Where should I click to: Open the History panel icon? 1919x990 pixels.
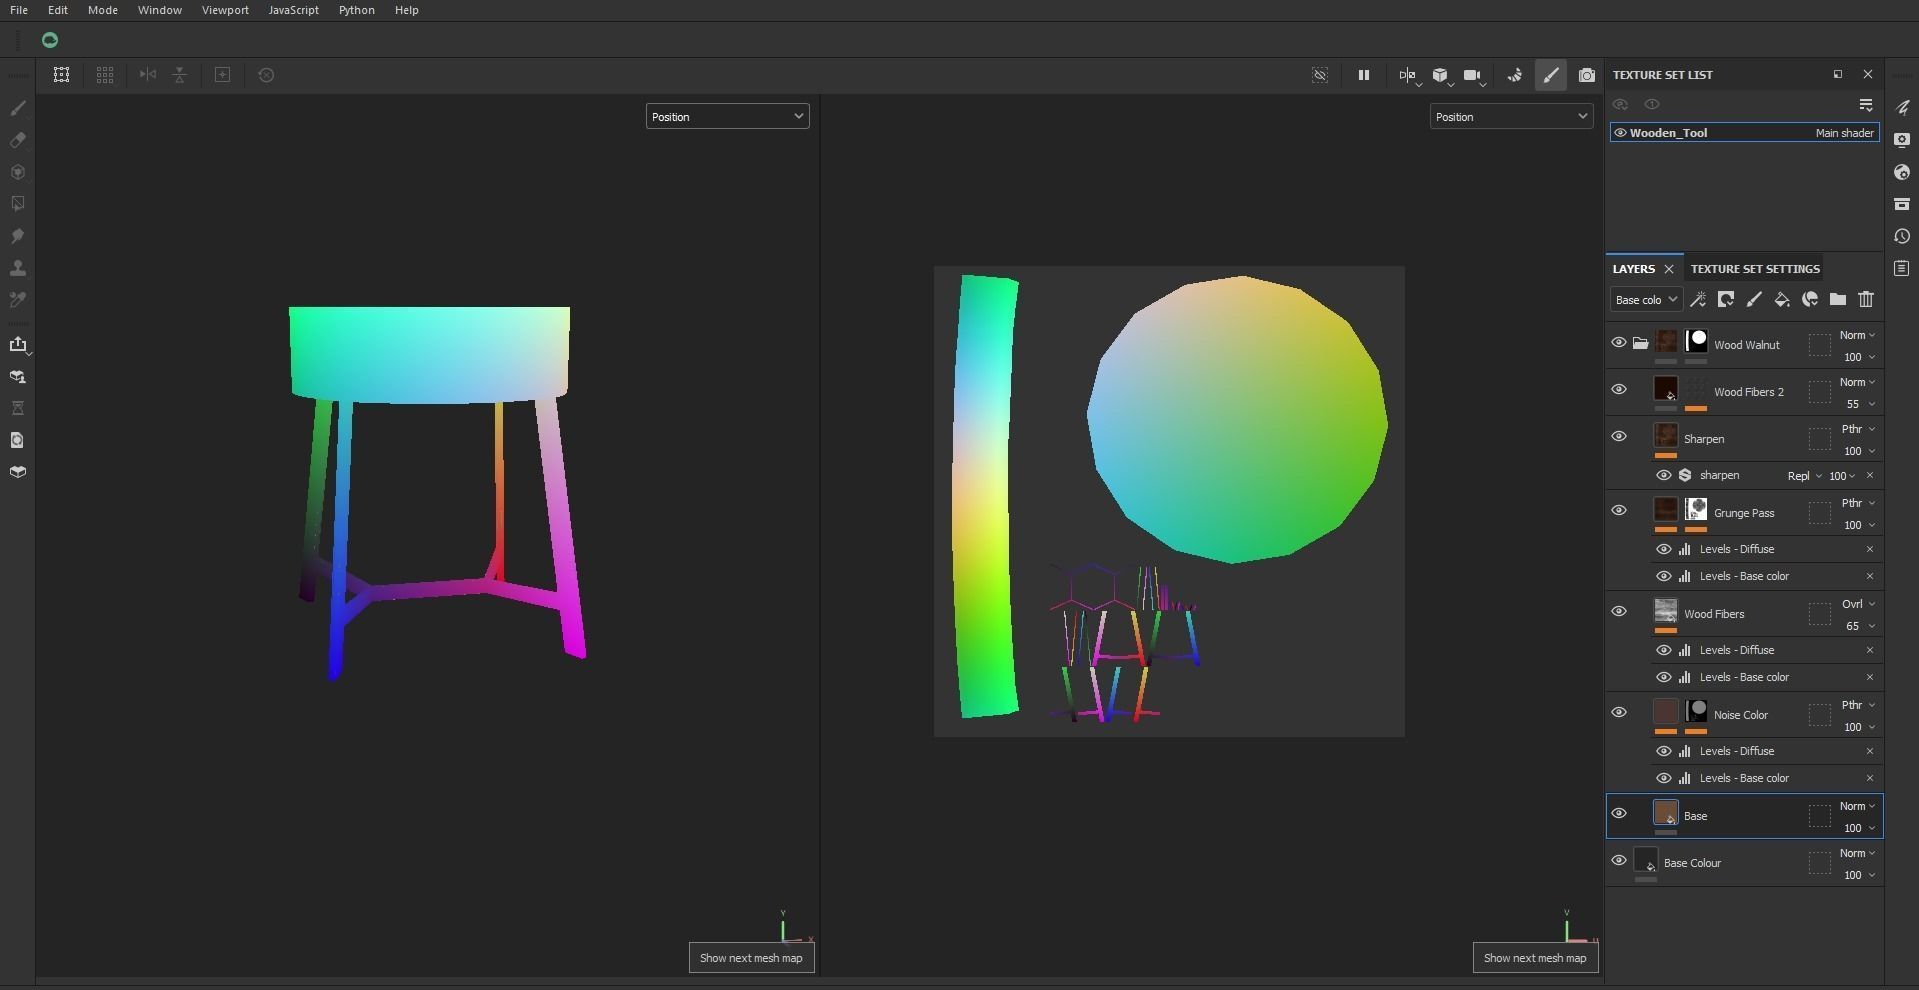(1902, 237)
